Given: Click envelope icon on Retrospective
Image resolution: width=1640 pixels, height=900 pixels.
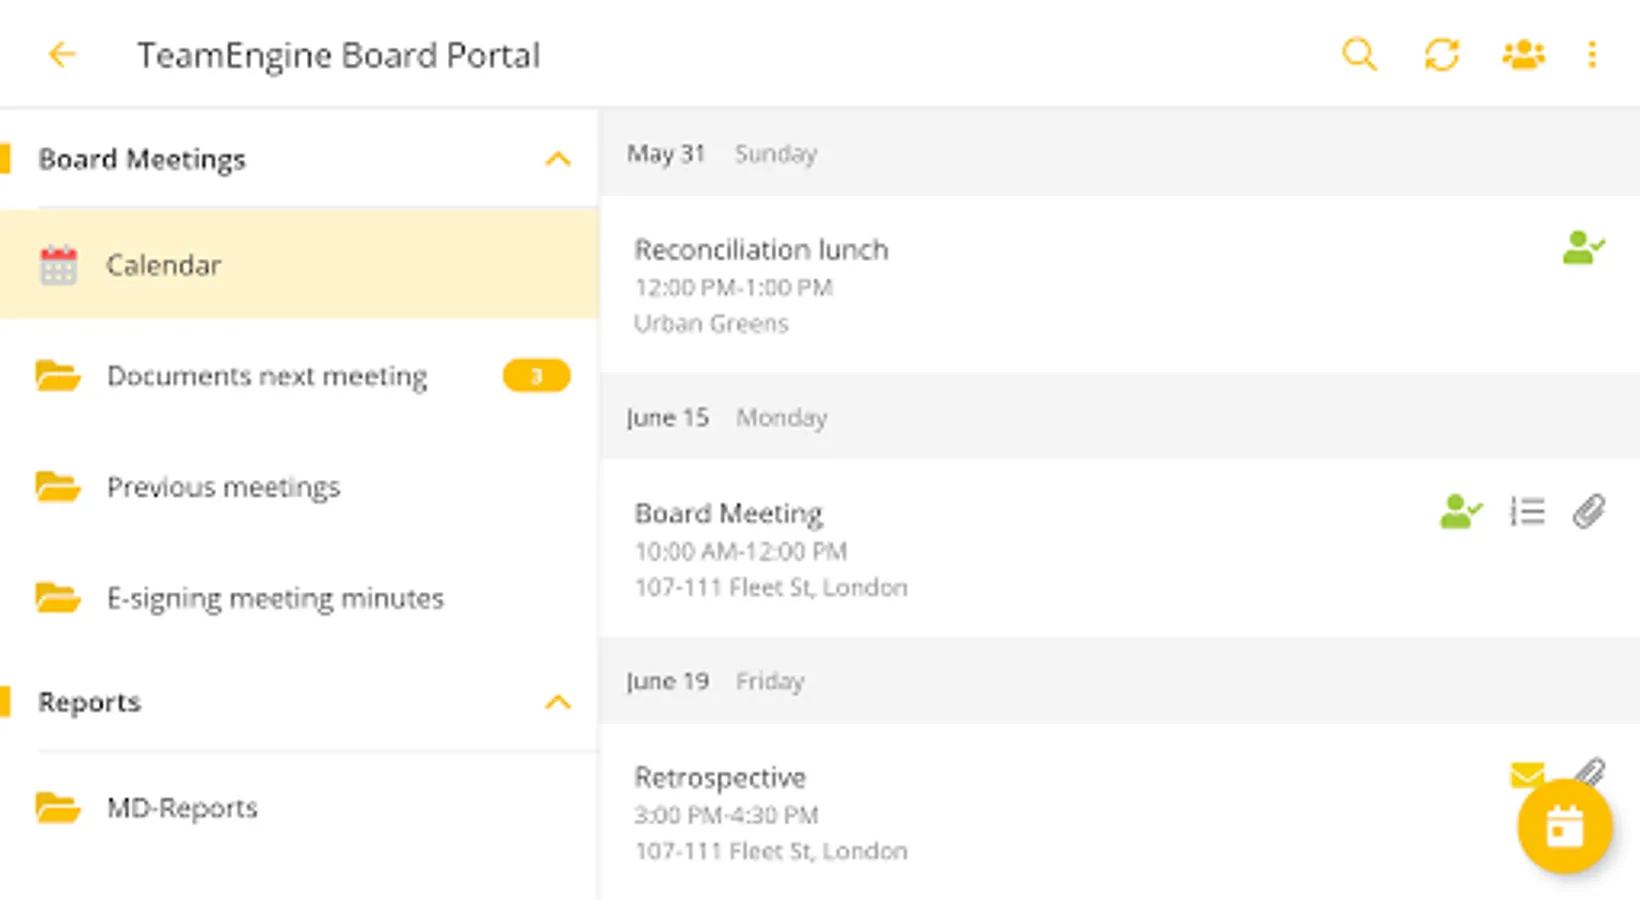Looking at the screenshot, I should (x=1527, y=774).
